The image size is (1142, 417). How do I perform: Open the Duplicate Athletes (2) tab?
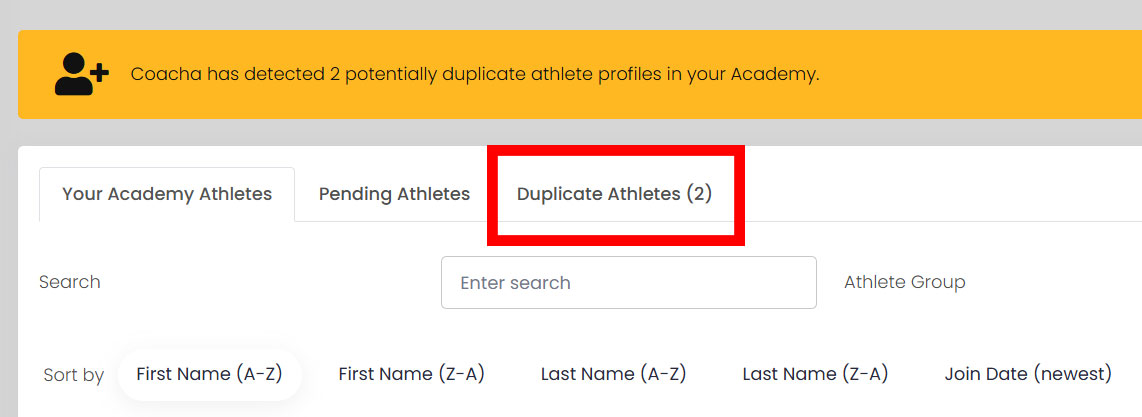[615, 194]
